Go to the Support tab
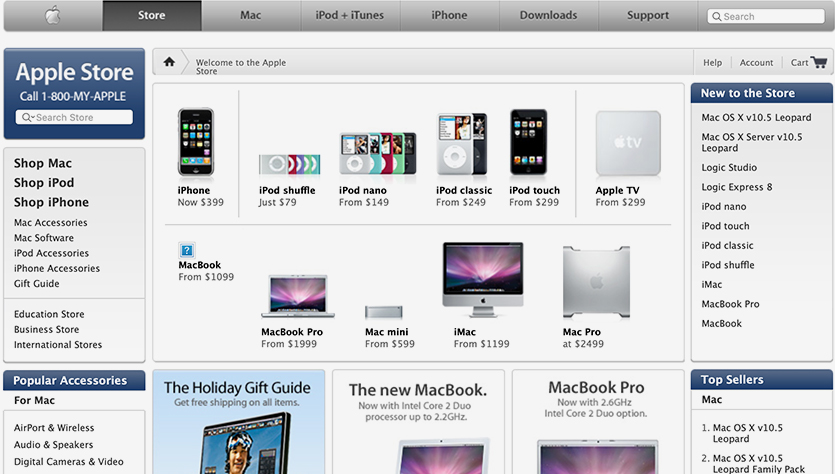This screenshot has width=835, height=474. click(x=648, y=15)
